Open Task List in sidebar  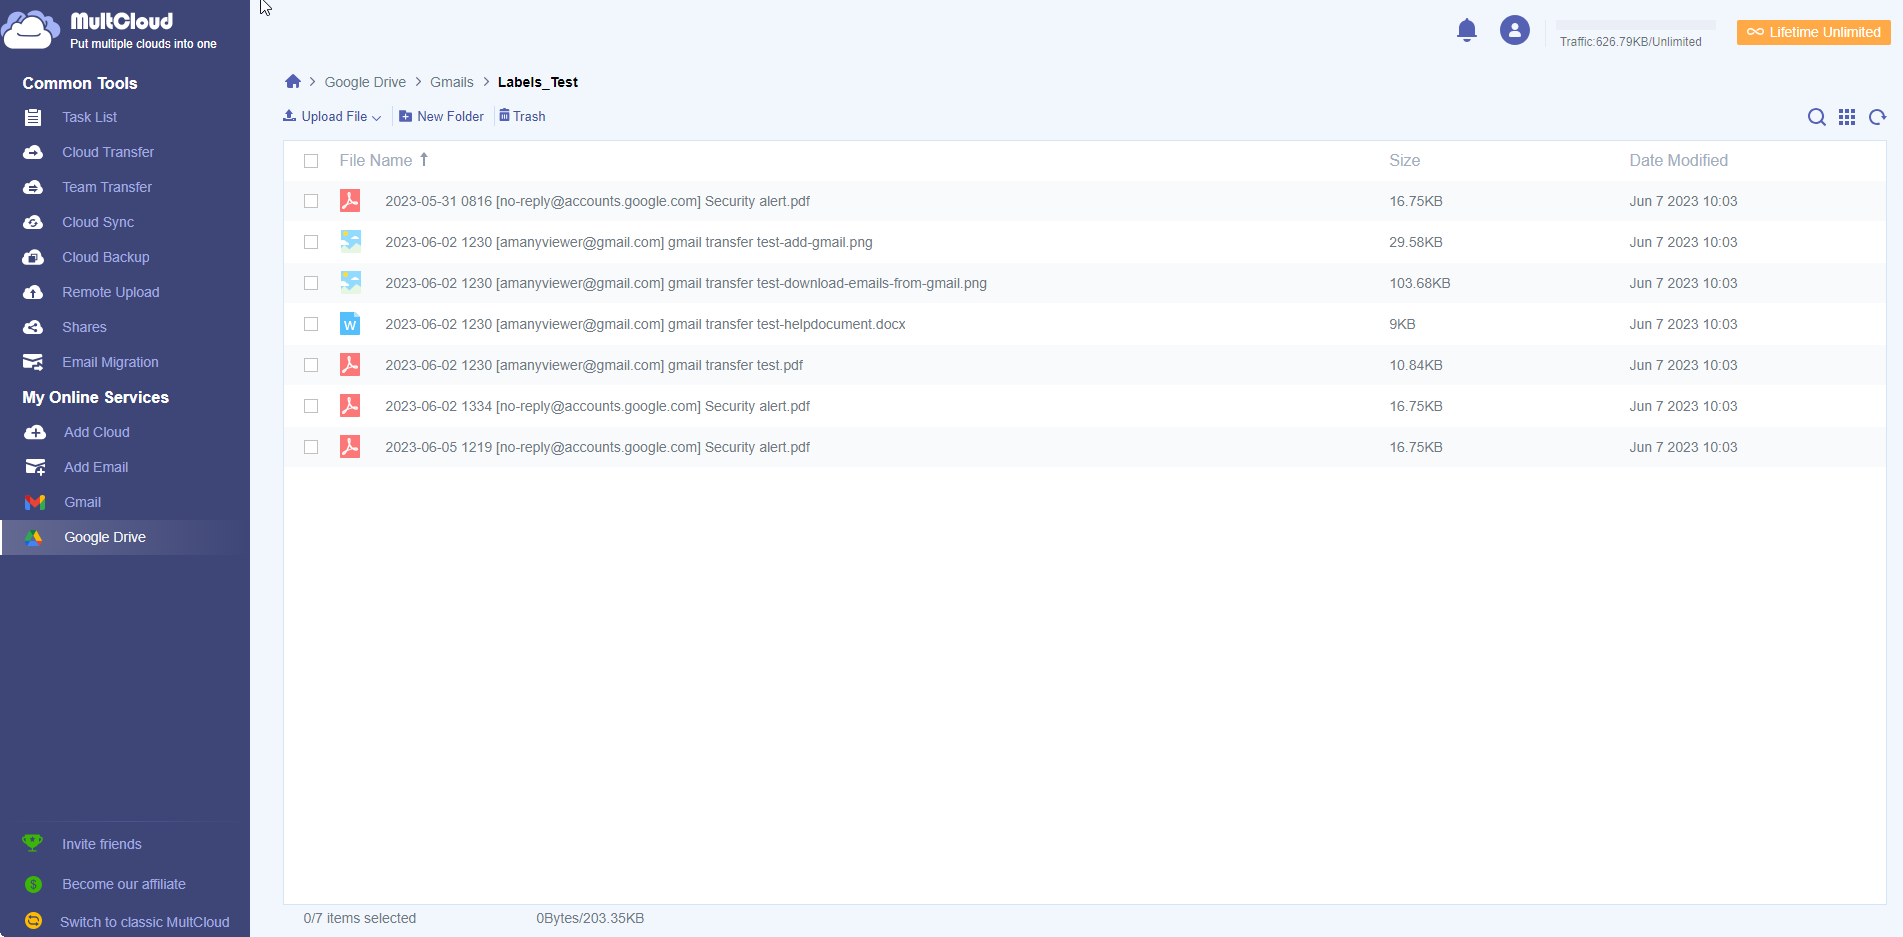click(90, 117)
